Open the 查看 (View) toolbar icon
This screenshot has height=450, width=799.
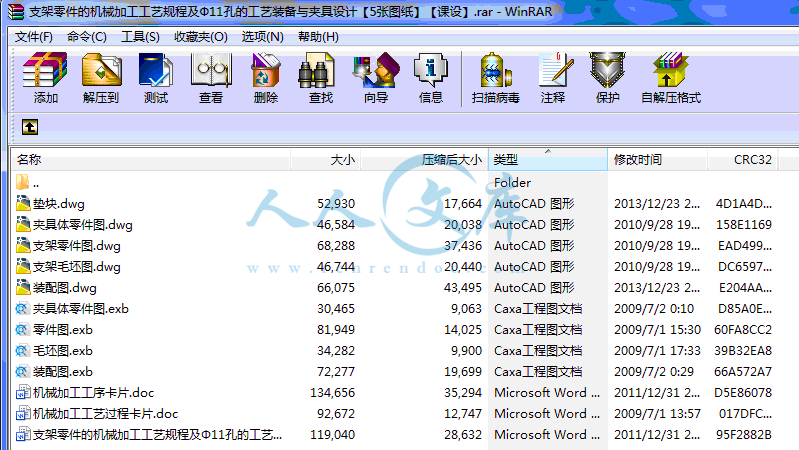211,70
